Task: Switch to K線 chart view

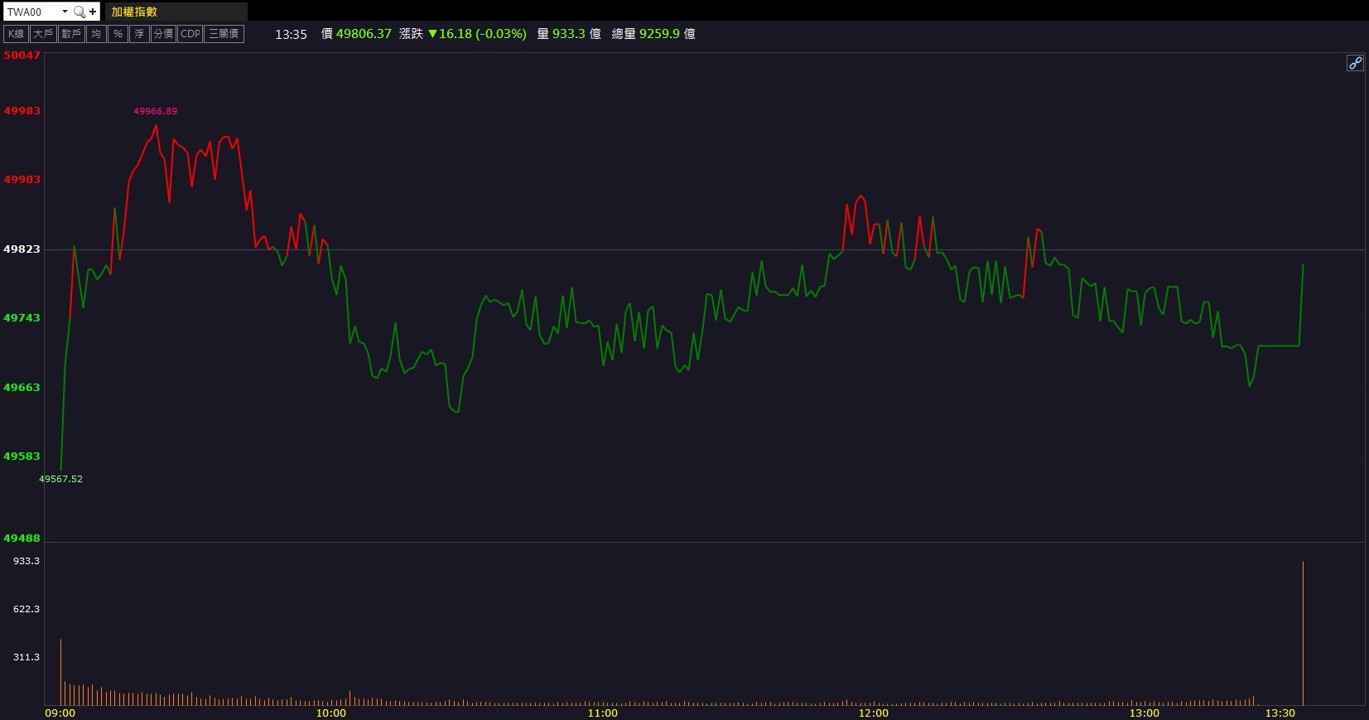Action: point(15,34)
